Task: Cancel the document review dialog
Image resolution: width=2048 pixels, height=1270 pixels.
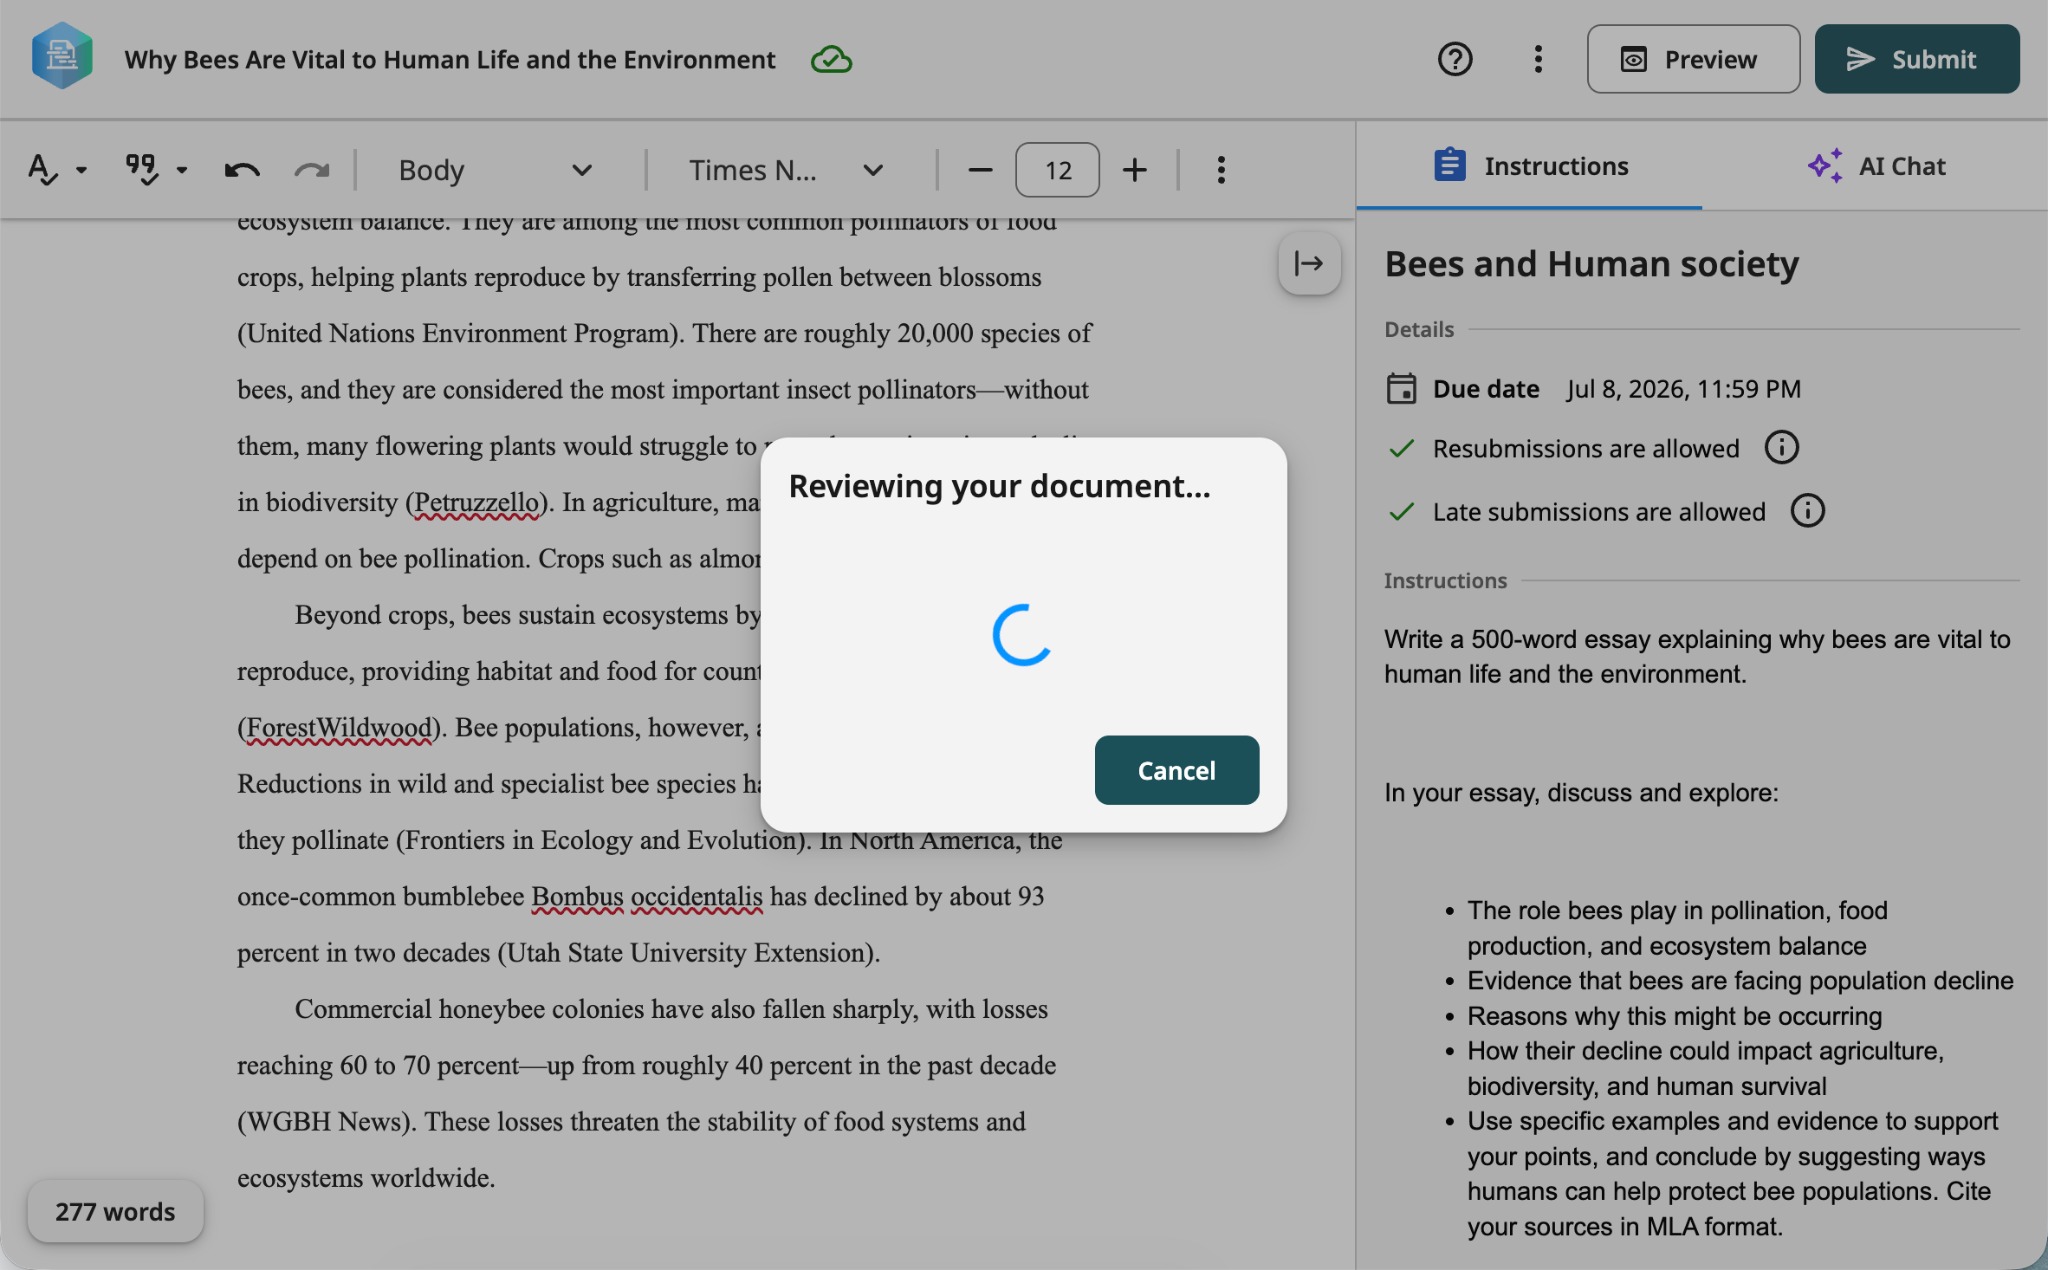Action: (x=1177, y=770)
